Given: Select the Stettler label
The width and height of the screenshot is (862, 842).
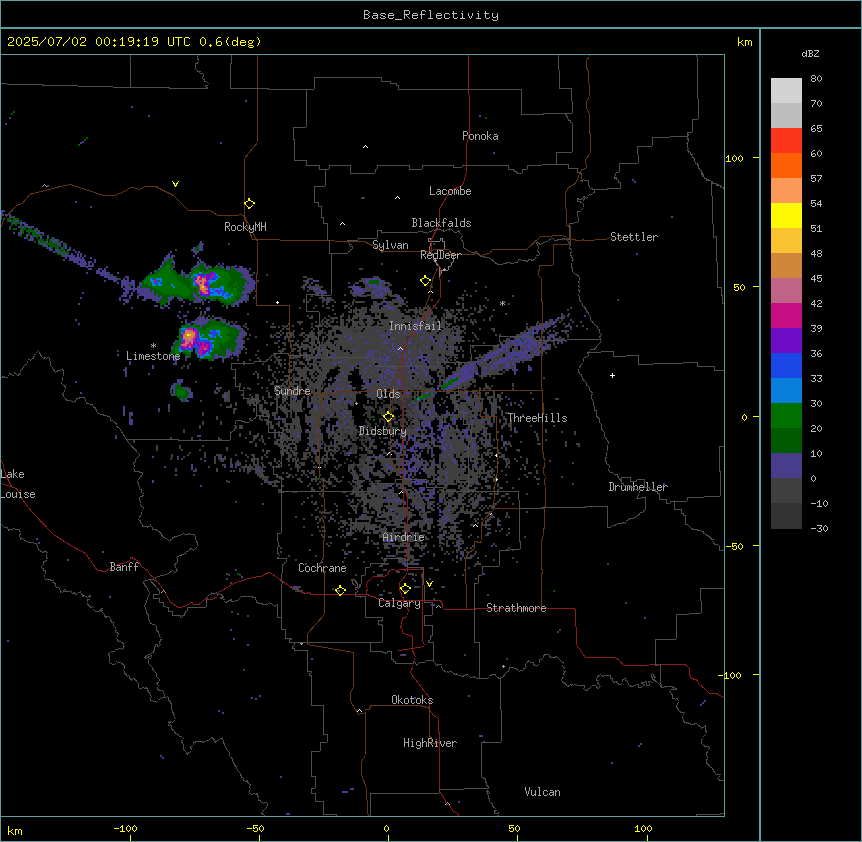Looking at the screenshot, I should coord(634,237).
